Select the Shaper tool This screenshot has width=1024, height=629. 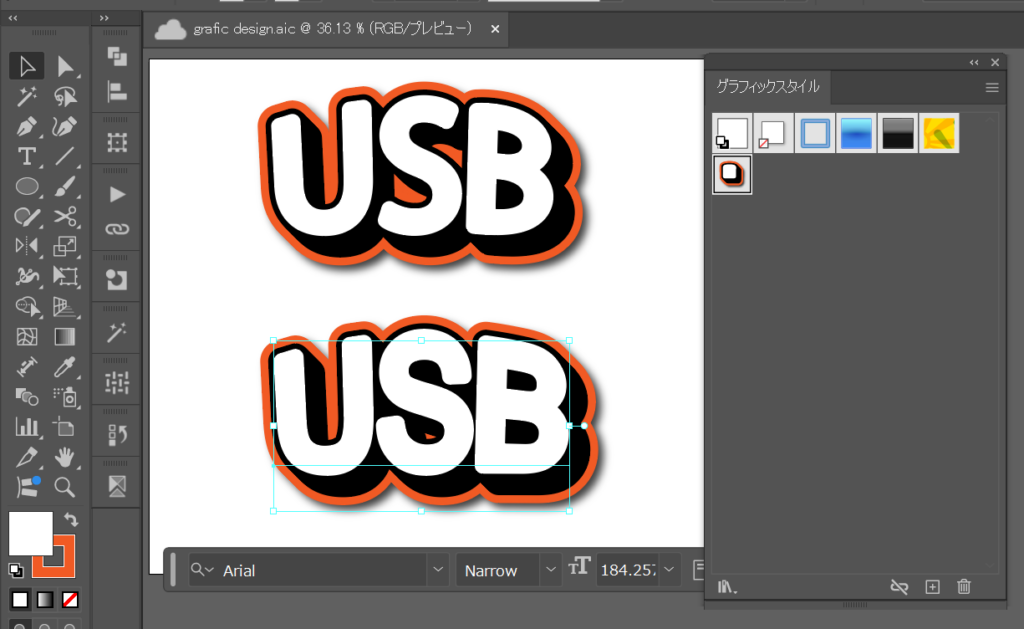27,217
